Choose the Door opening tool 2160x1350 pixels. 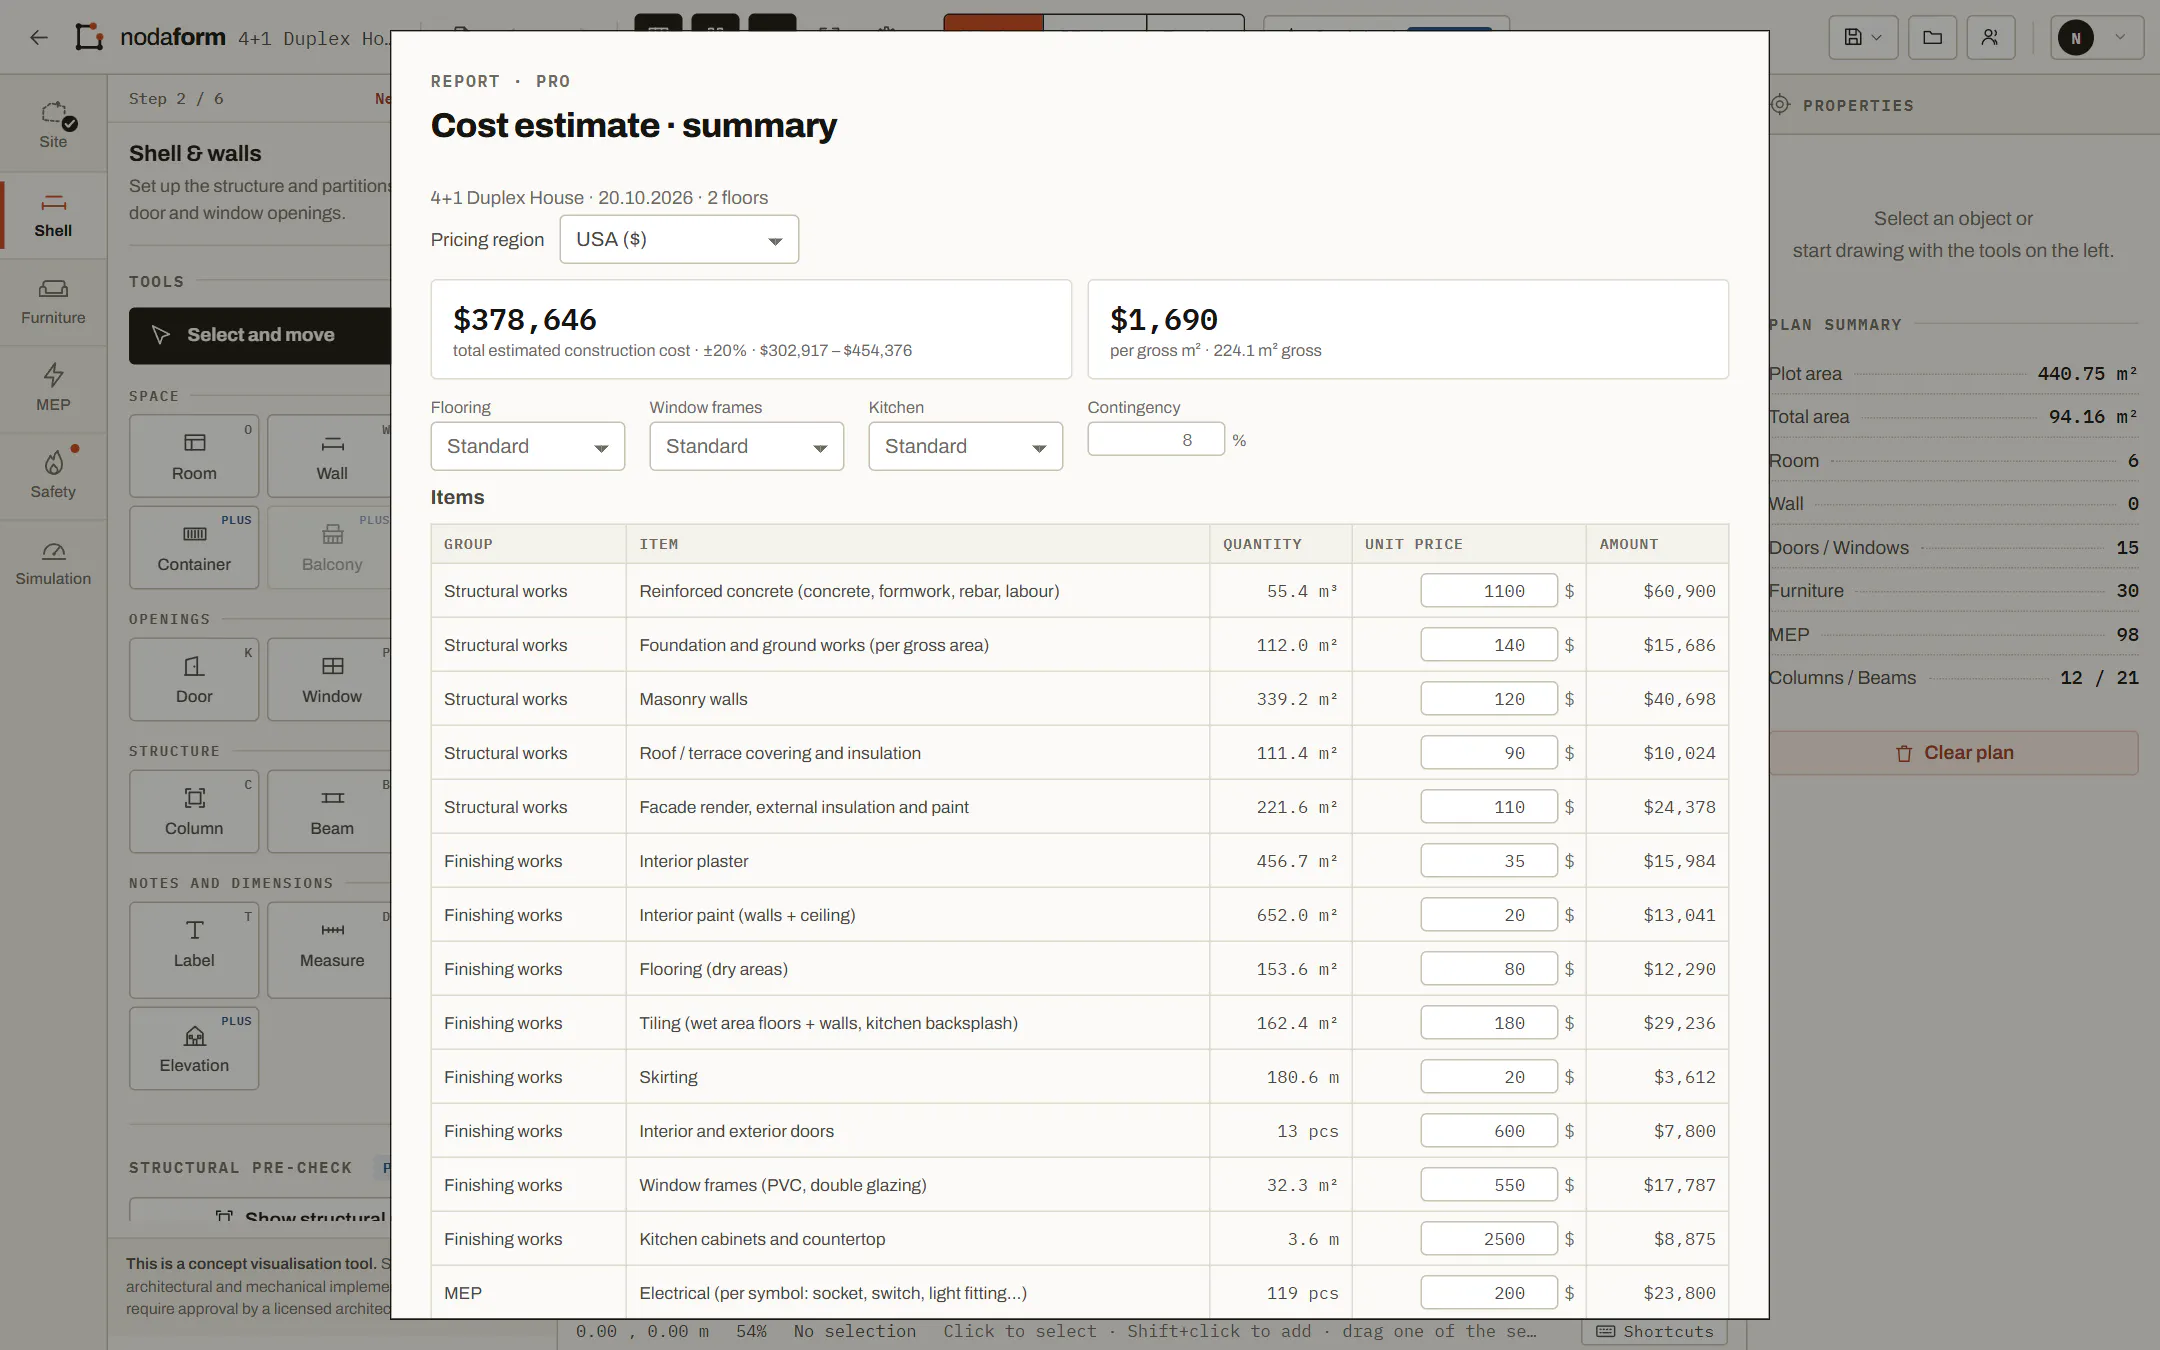click(194, 679)
